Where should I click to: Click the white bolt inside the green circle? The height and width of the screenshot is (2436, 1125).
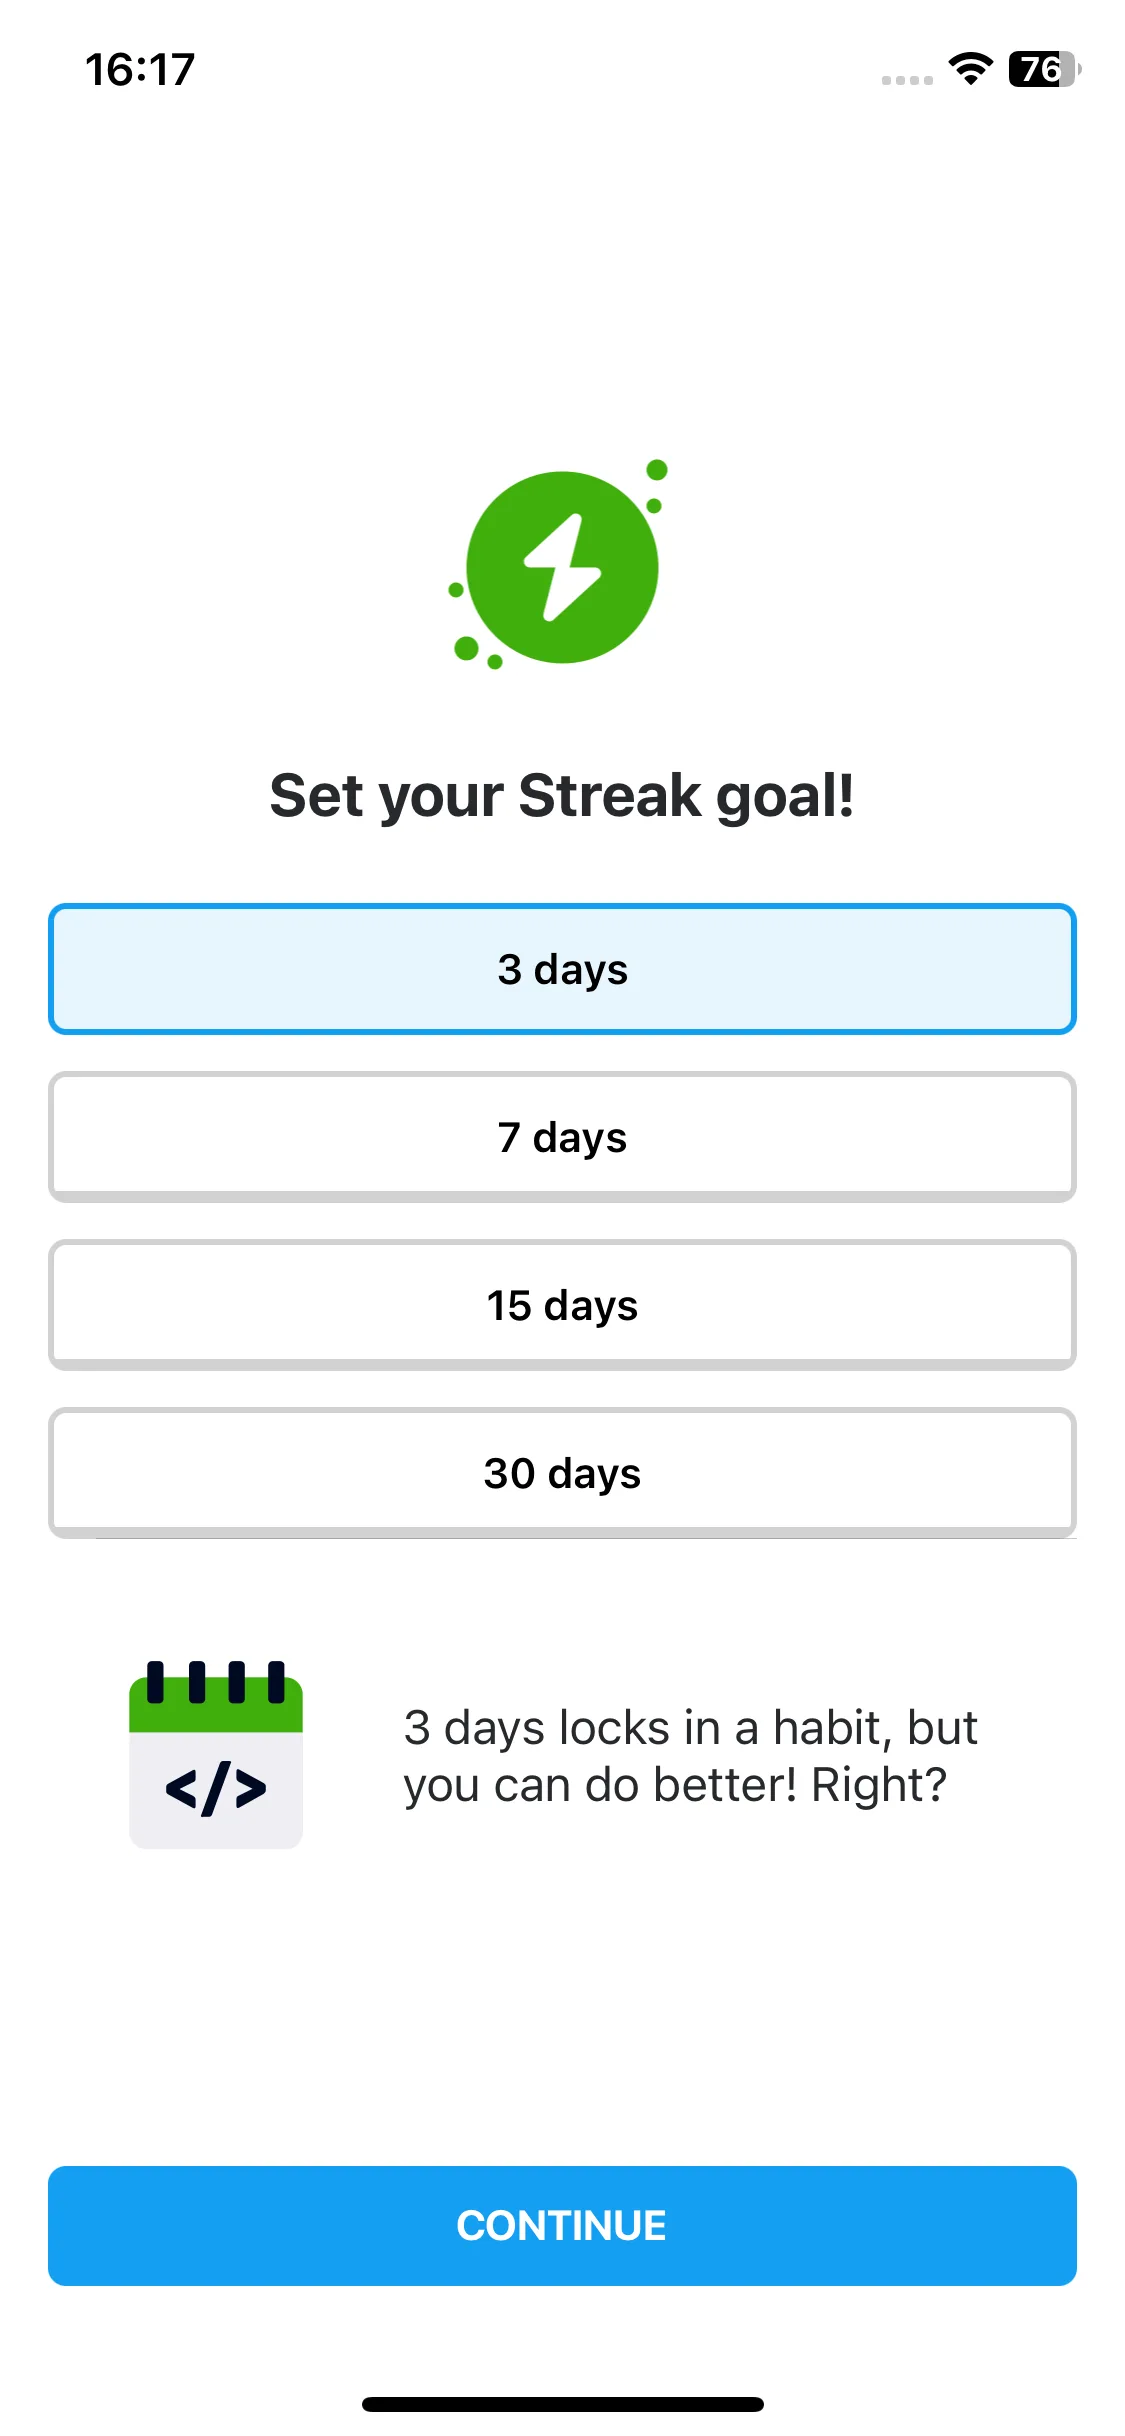562,567
